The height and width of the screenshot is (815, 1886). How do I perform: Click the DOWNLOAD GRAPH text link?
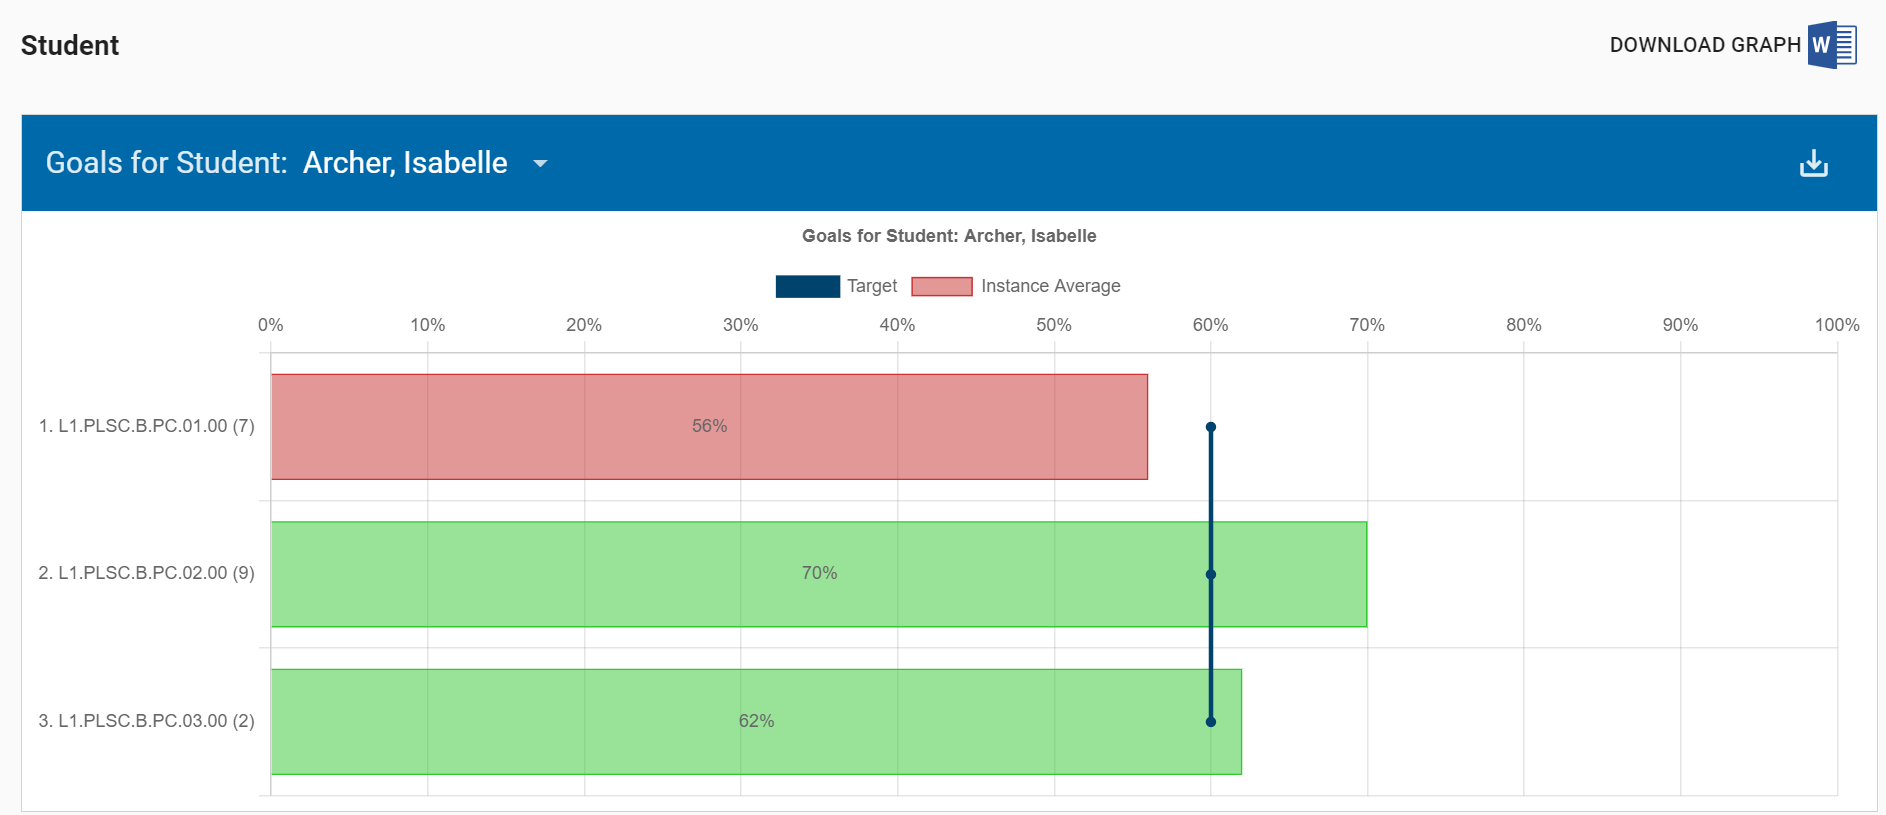1704,45
